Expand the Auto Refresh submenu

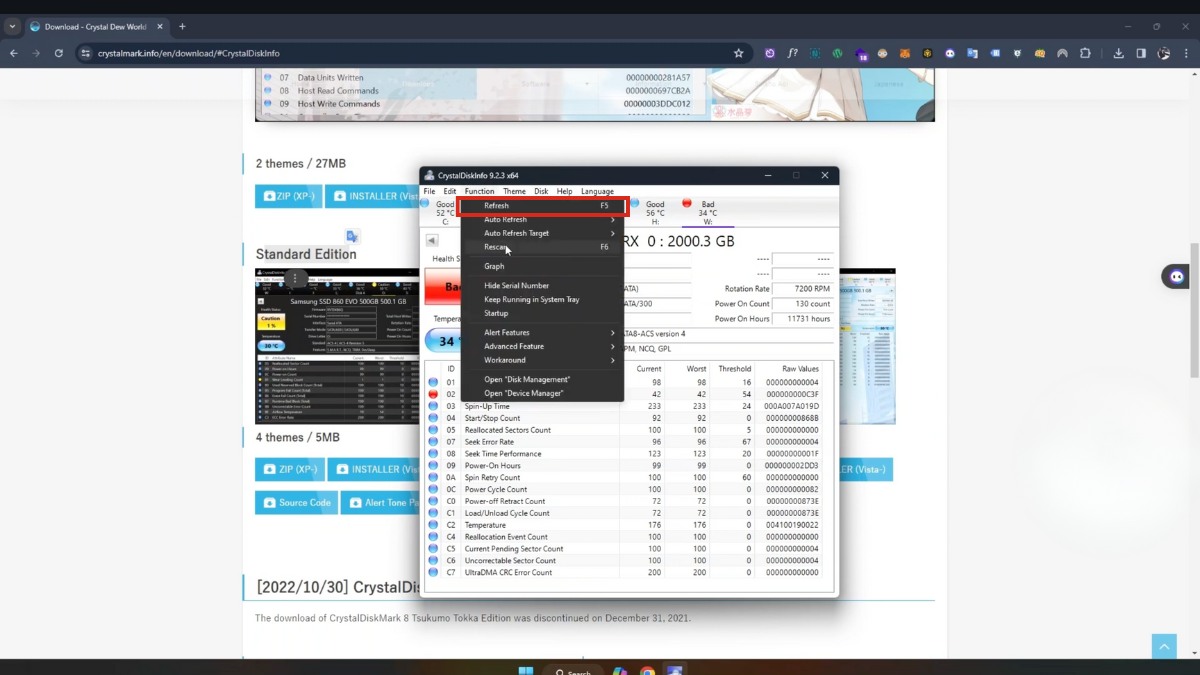pyautogui.click(x=542, y=219)
